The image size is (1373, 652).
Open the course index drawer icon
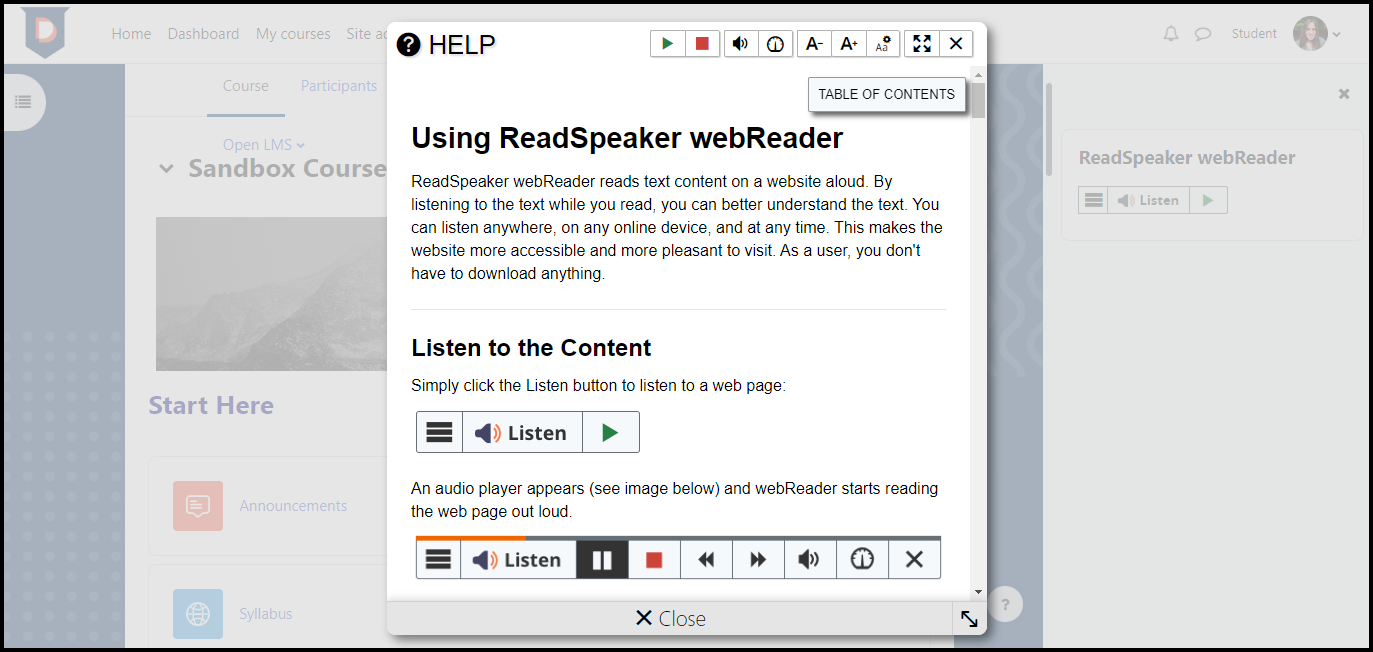coord(23,102)
